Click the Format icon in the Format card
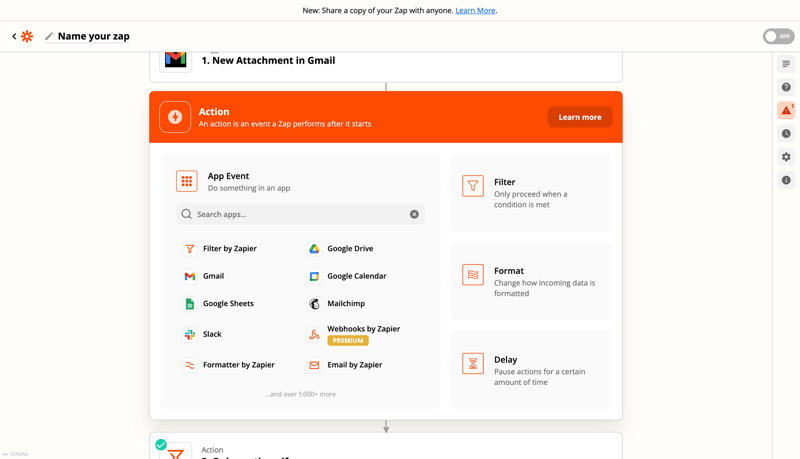This screenshot has width=800, height=459. (x=473, y=274)
